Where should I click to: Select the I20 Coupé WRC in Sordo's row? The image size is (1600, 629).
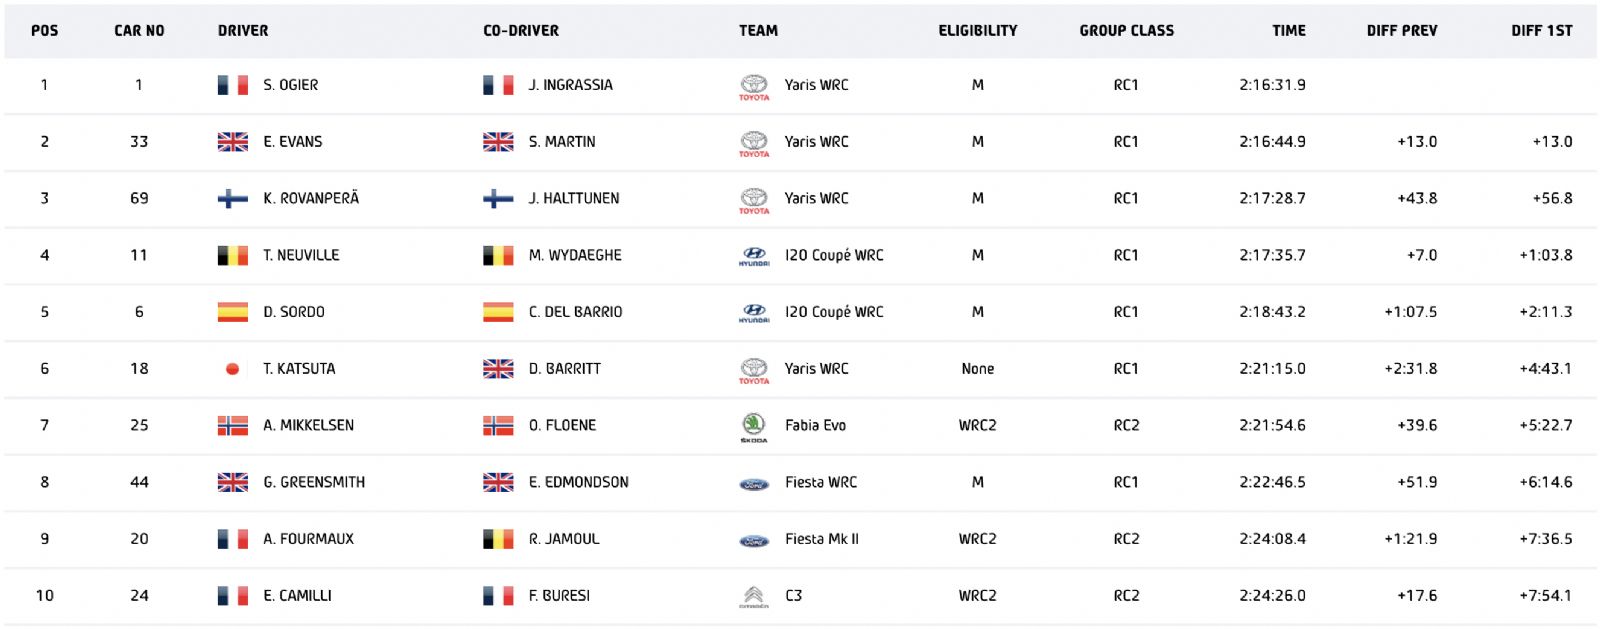click(834, 312)
